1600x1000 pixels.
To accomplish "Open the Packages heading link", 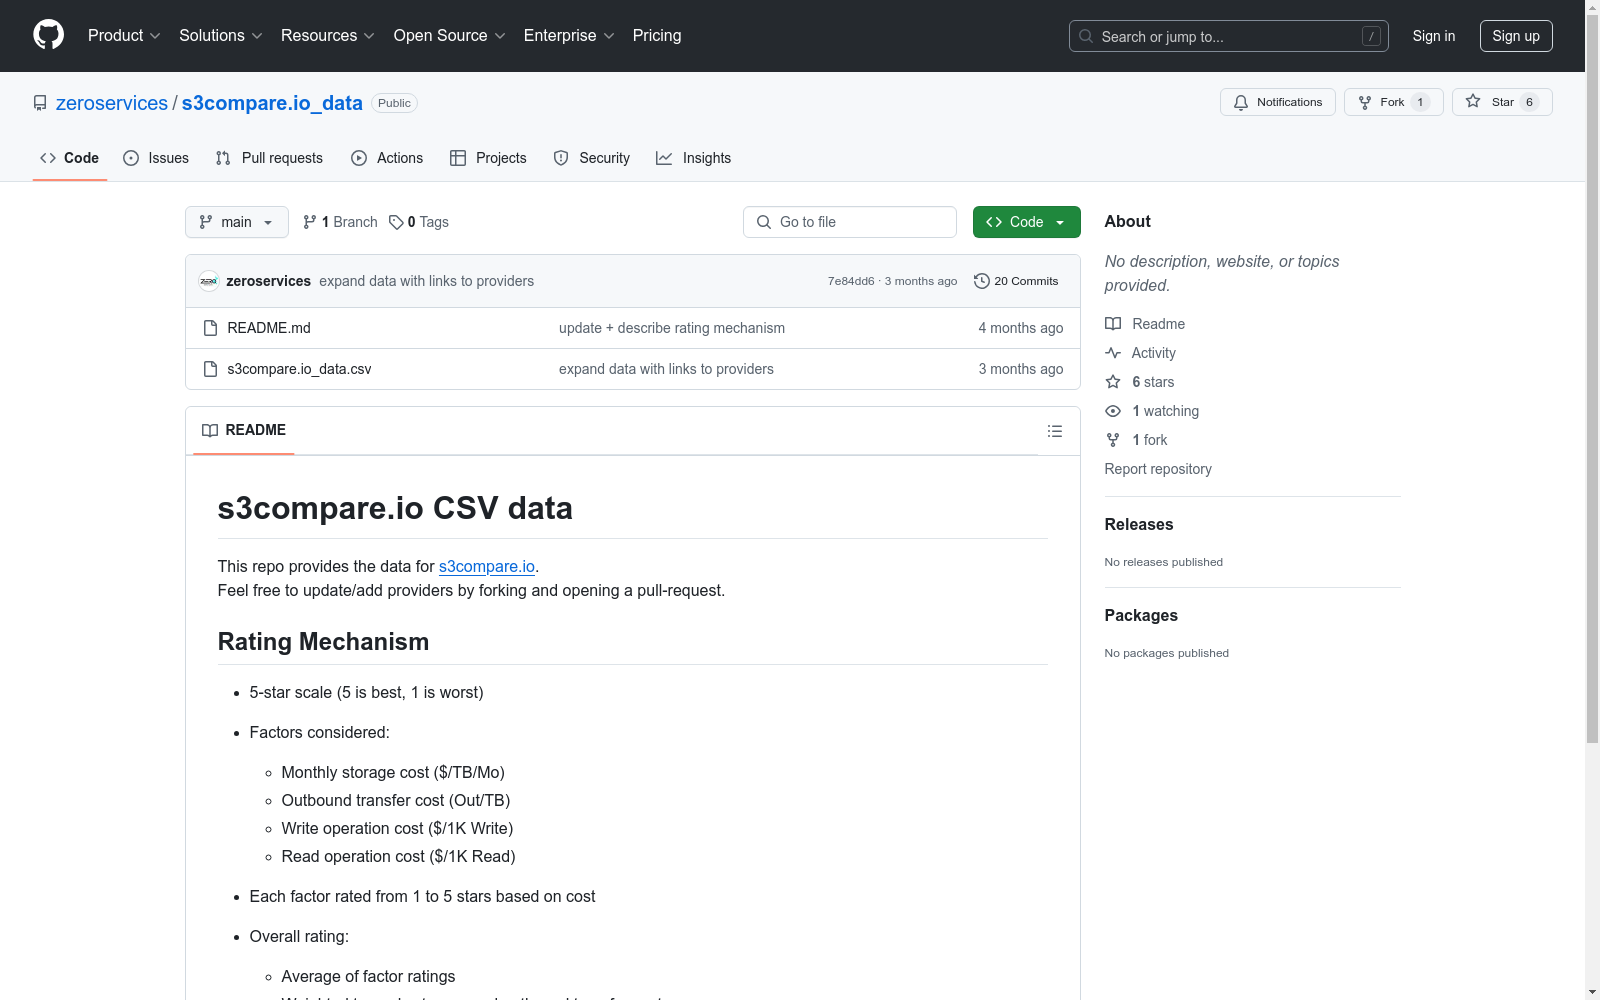I will (x=1141, y=615).
